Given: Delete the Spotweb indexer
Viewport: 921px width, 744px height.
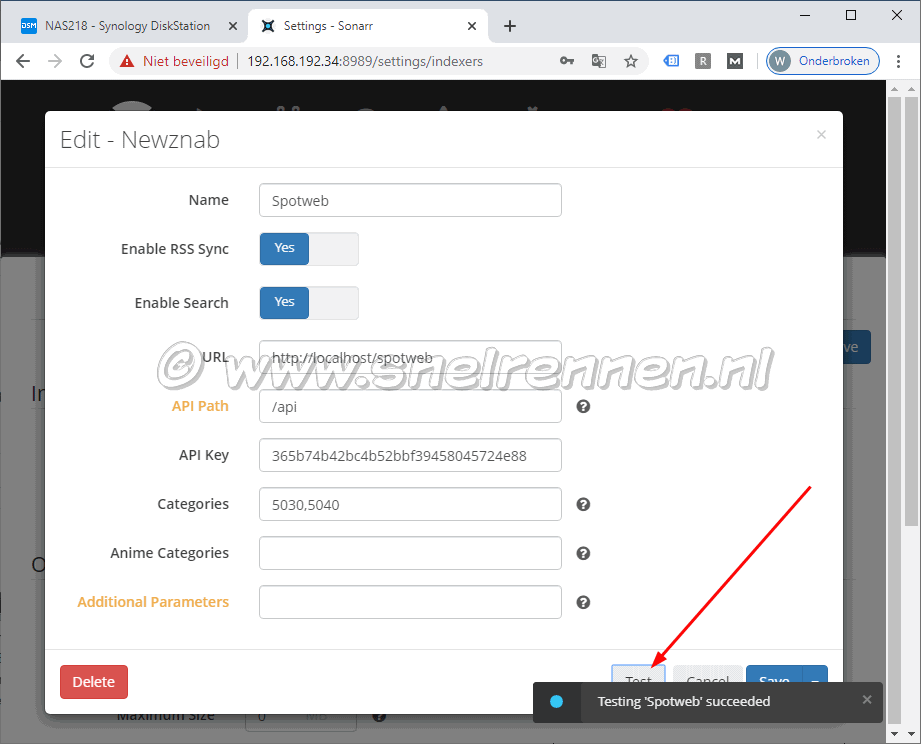Looking at the screenshot, I should coord(94,682).
